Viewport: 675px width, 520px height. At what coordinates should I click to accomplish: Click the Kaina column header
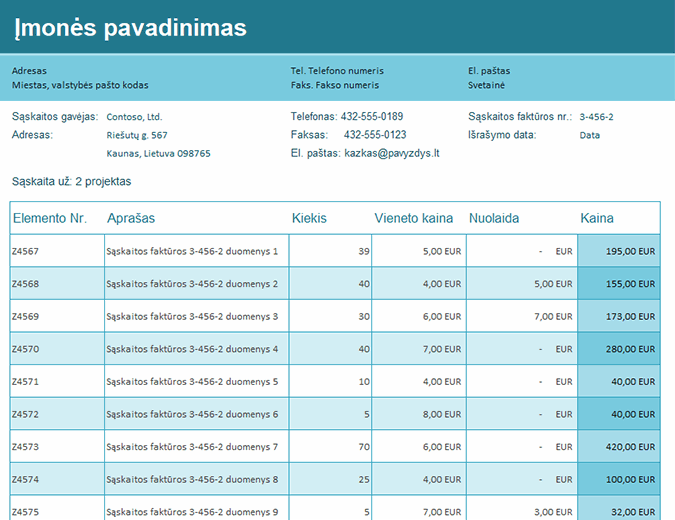click(597, 218)
